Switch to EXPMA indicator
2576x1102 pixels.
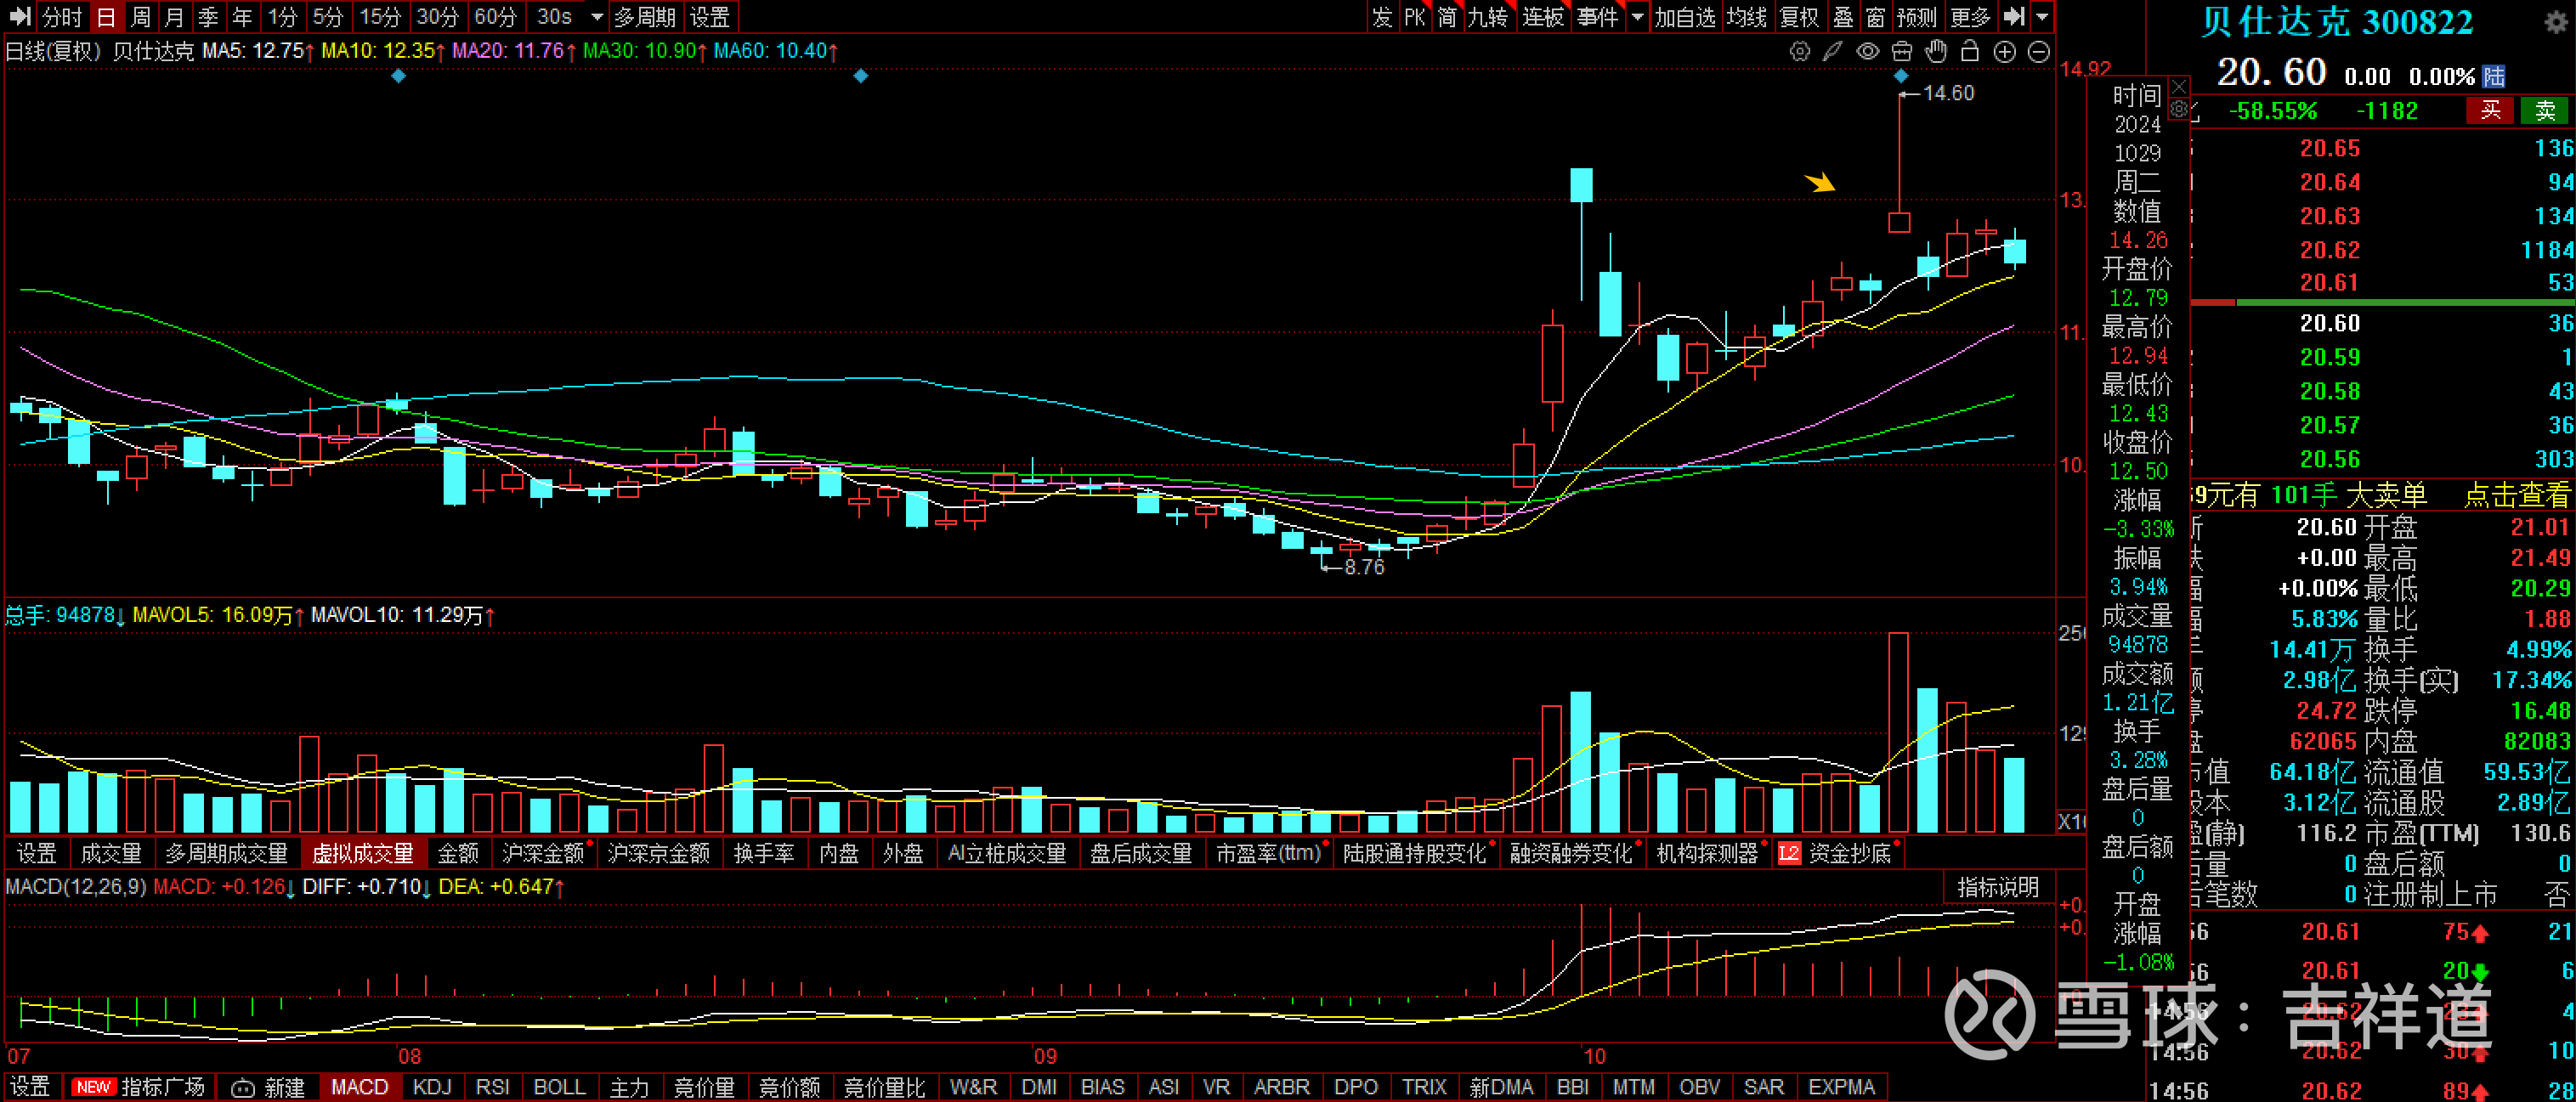1841,1087
